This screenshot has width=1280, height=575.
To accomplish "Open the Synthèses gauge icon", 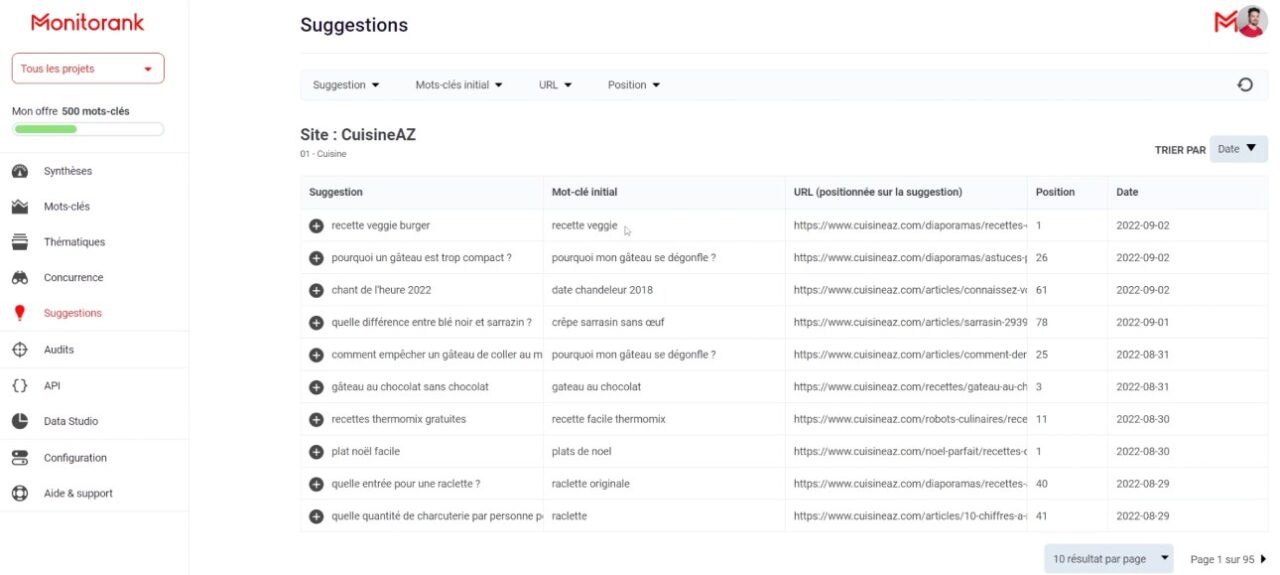I will tap(20, 171).
